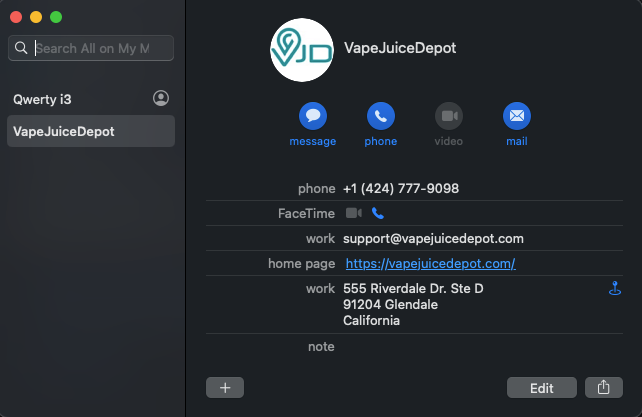This screenshot has width=642, height=417.
Task: Click the Edit button
Action: point(542,388)
